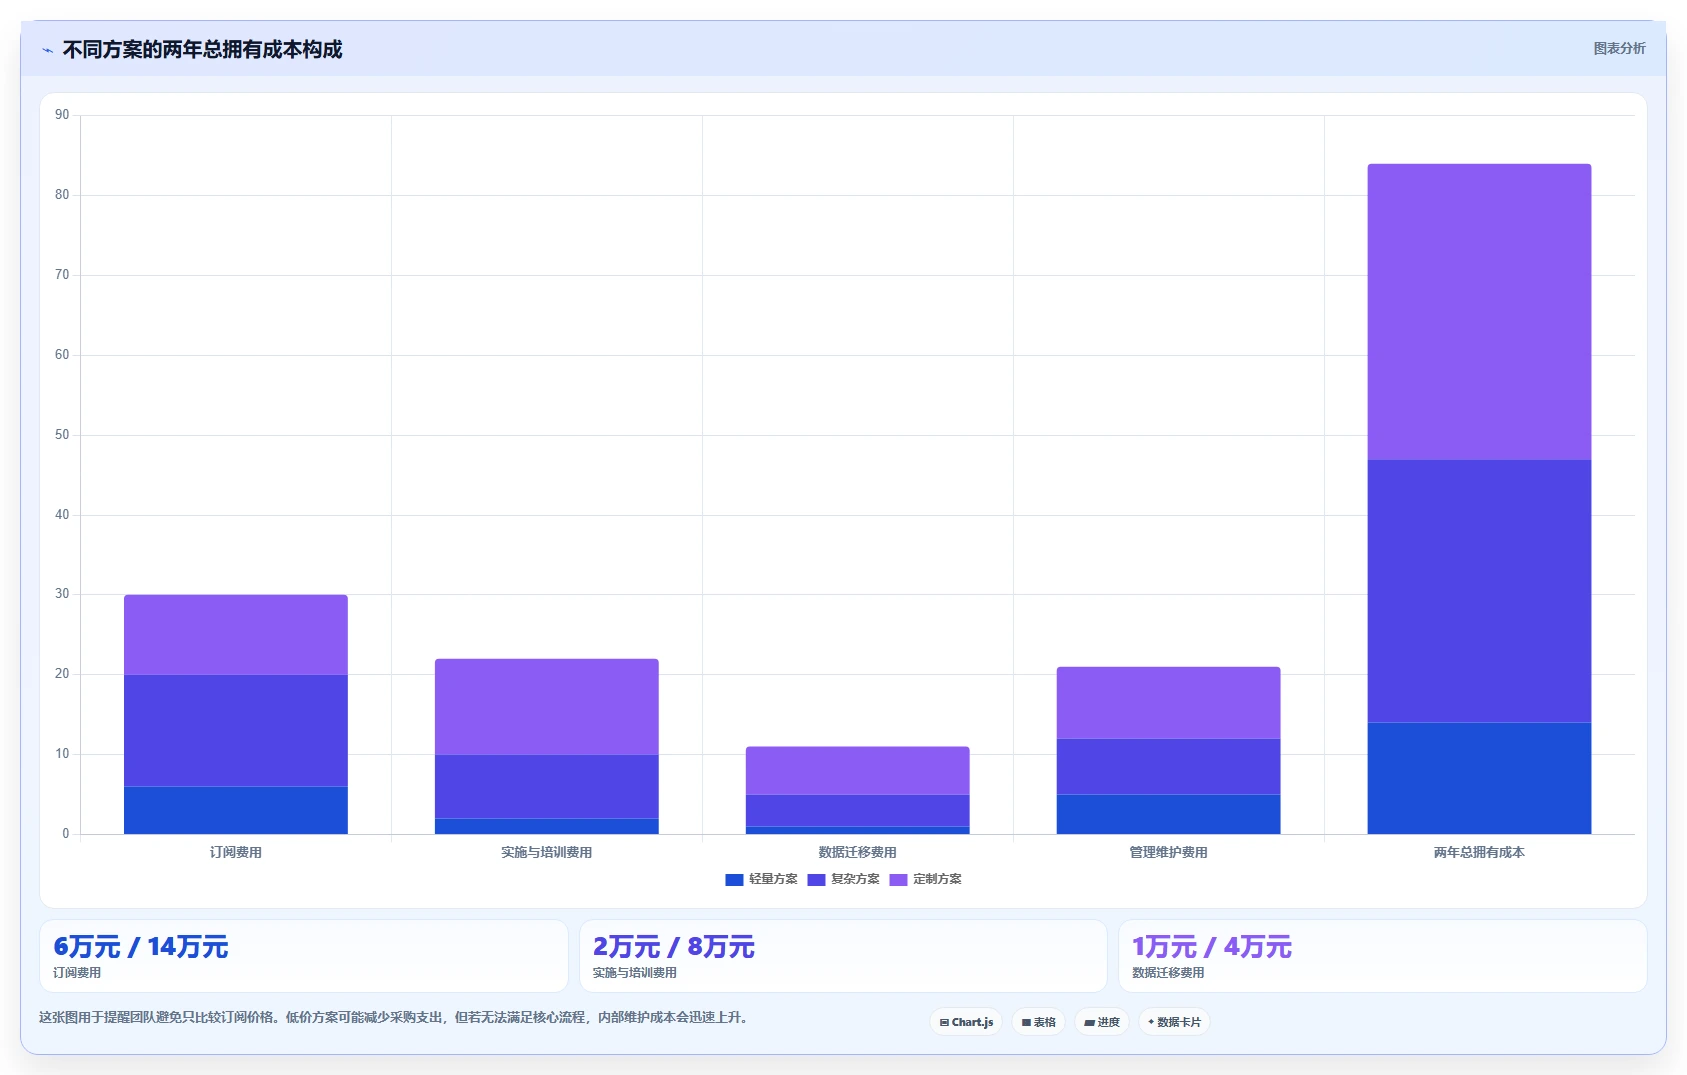This screenshot has height=1075, width=1687.
Task: Select the 复杂方案 segment of the 订阅费用 bar
Action: [x=236, y=731]
